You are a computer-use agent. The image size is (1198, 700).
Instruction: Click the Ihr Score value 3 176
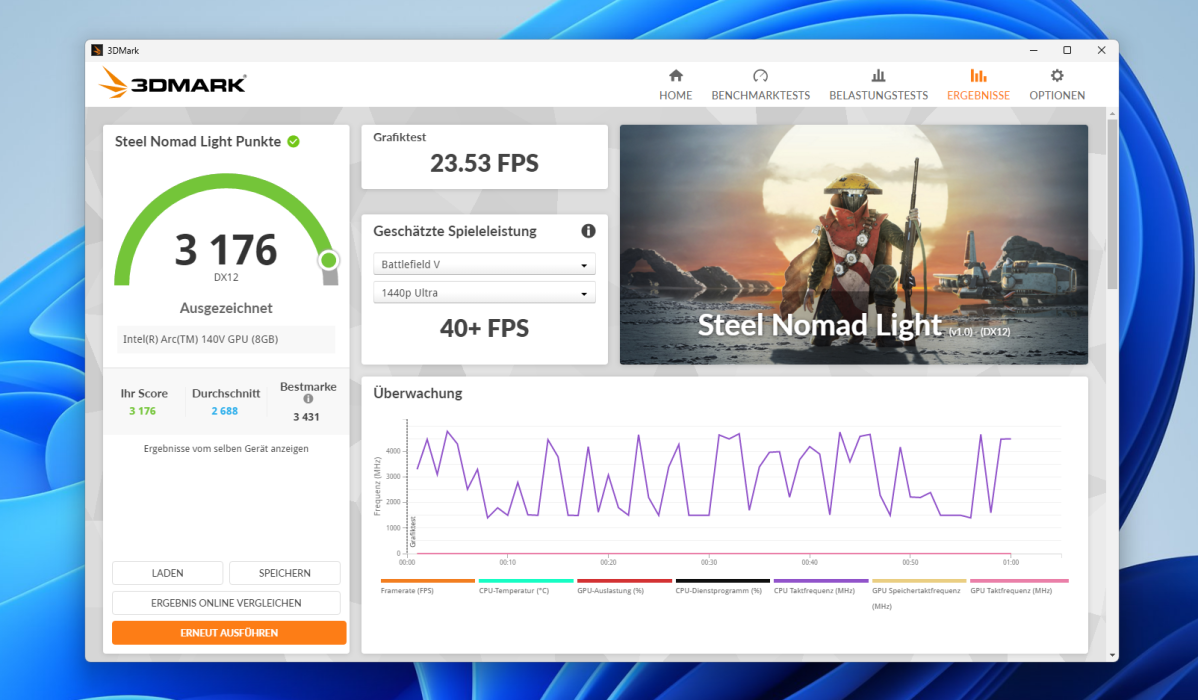click(x=142, y=411)
